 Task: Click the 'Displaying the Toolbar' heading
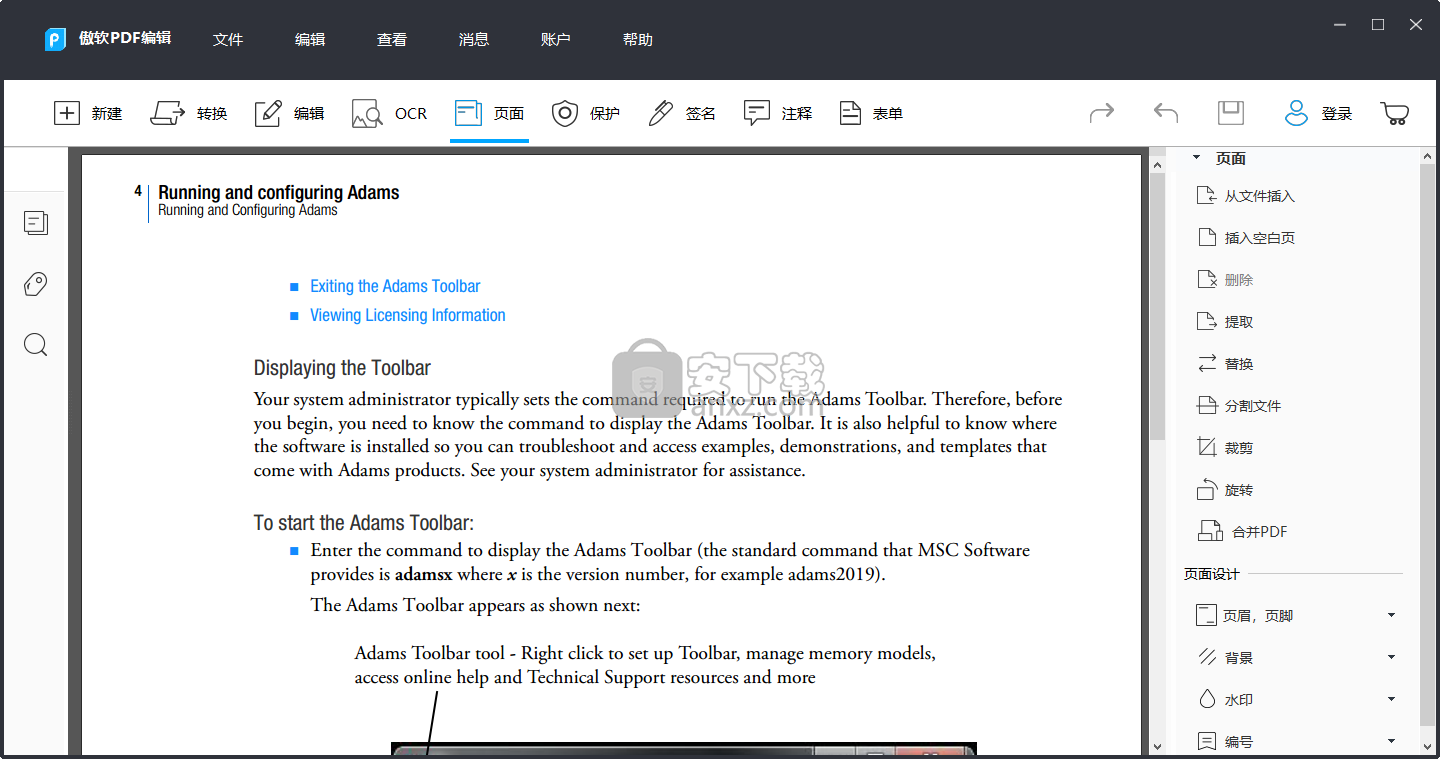pos(342,368)
